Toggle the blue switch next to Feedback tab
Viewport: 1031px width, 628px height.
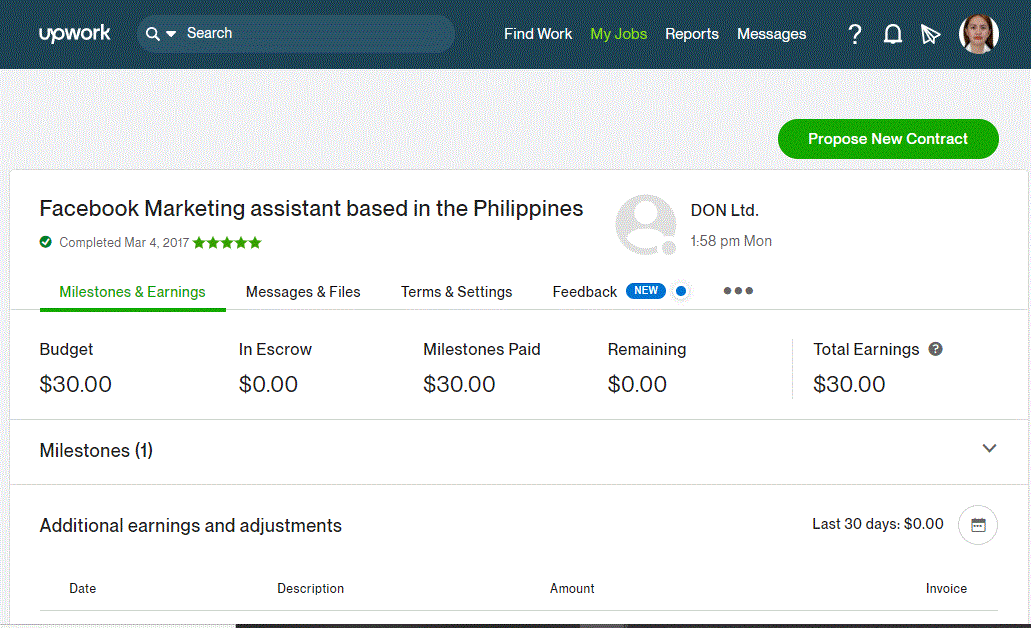click(681, 291)
